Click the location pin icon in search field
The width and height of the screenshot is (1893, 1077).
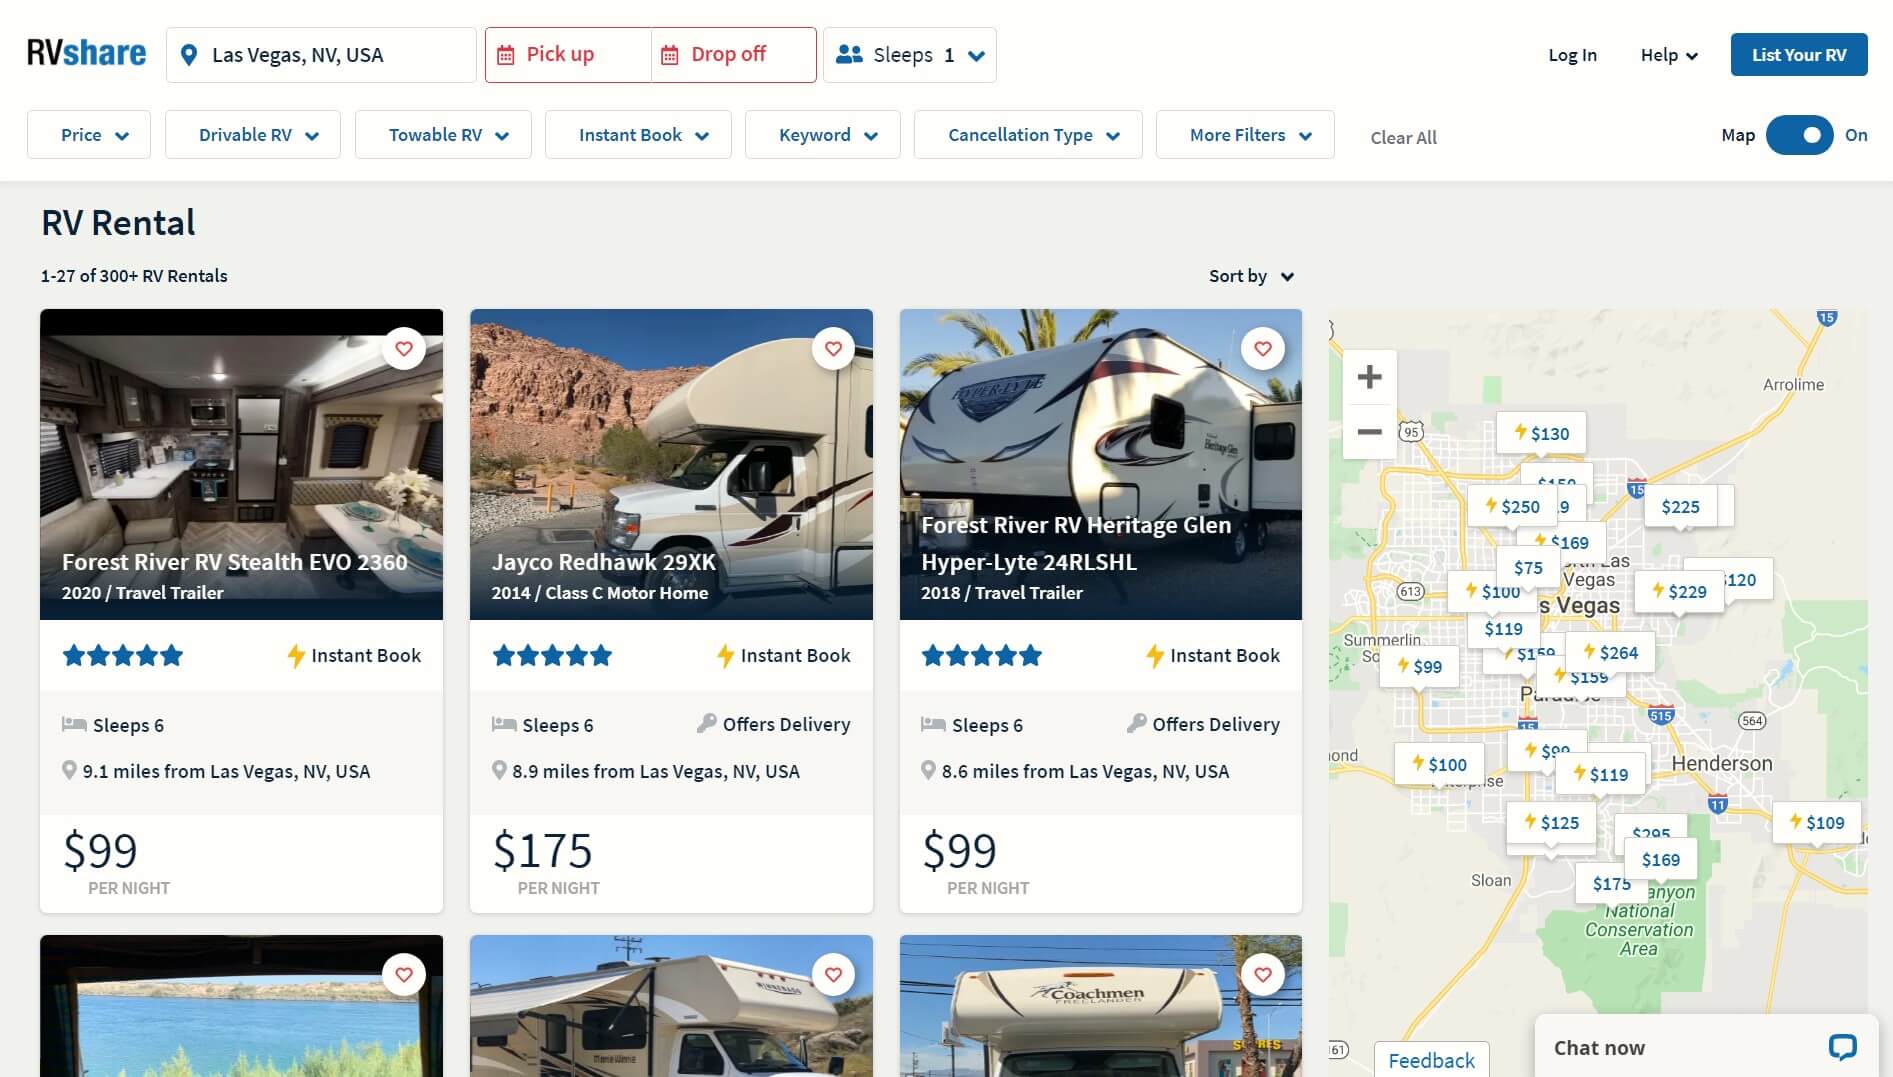(188, 55)
